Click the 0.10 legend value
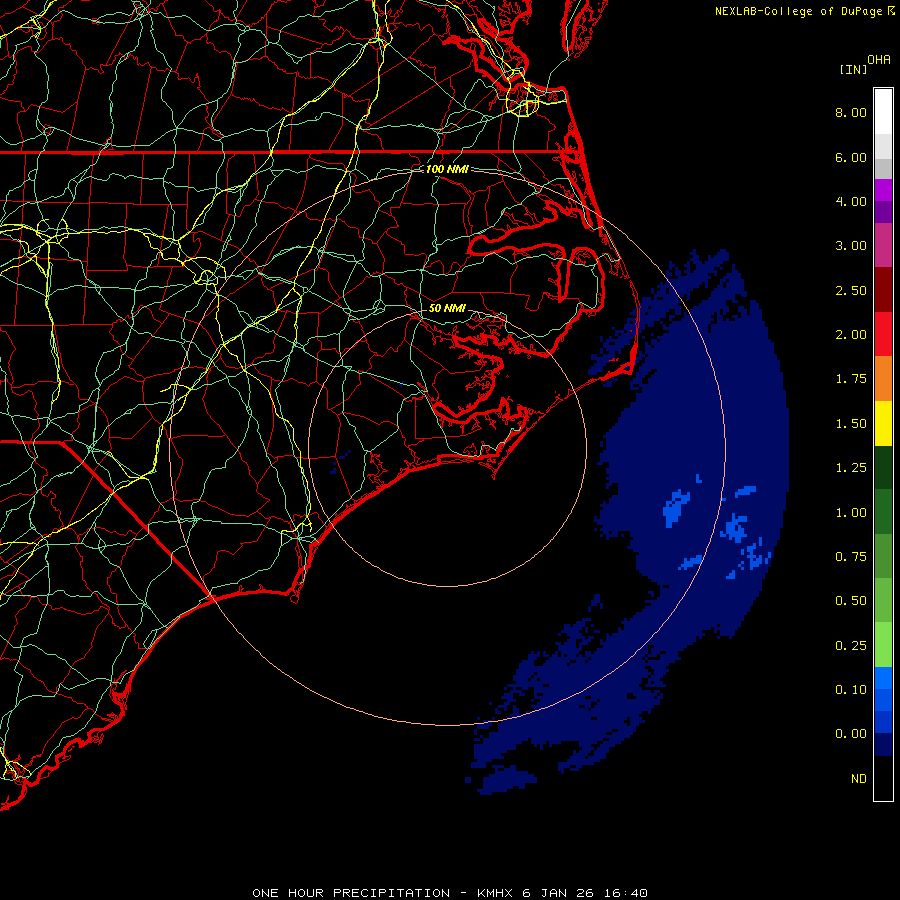Screen dimensions: 900x900 click(x=851, y=690)
